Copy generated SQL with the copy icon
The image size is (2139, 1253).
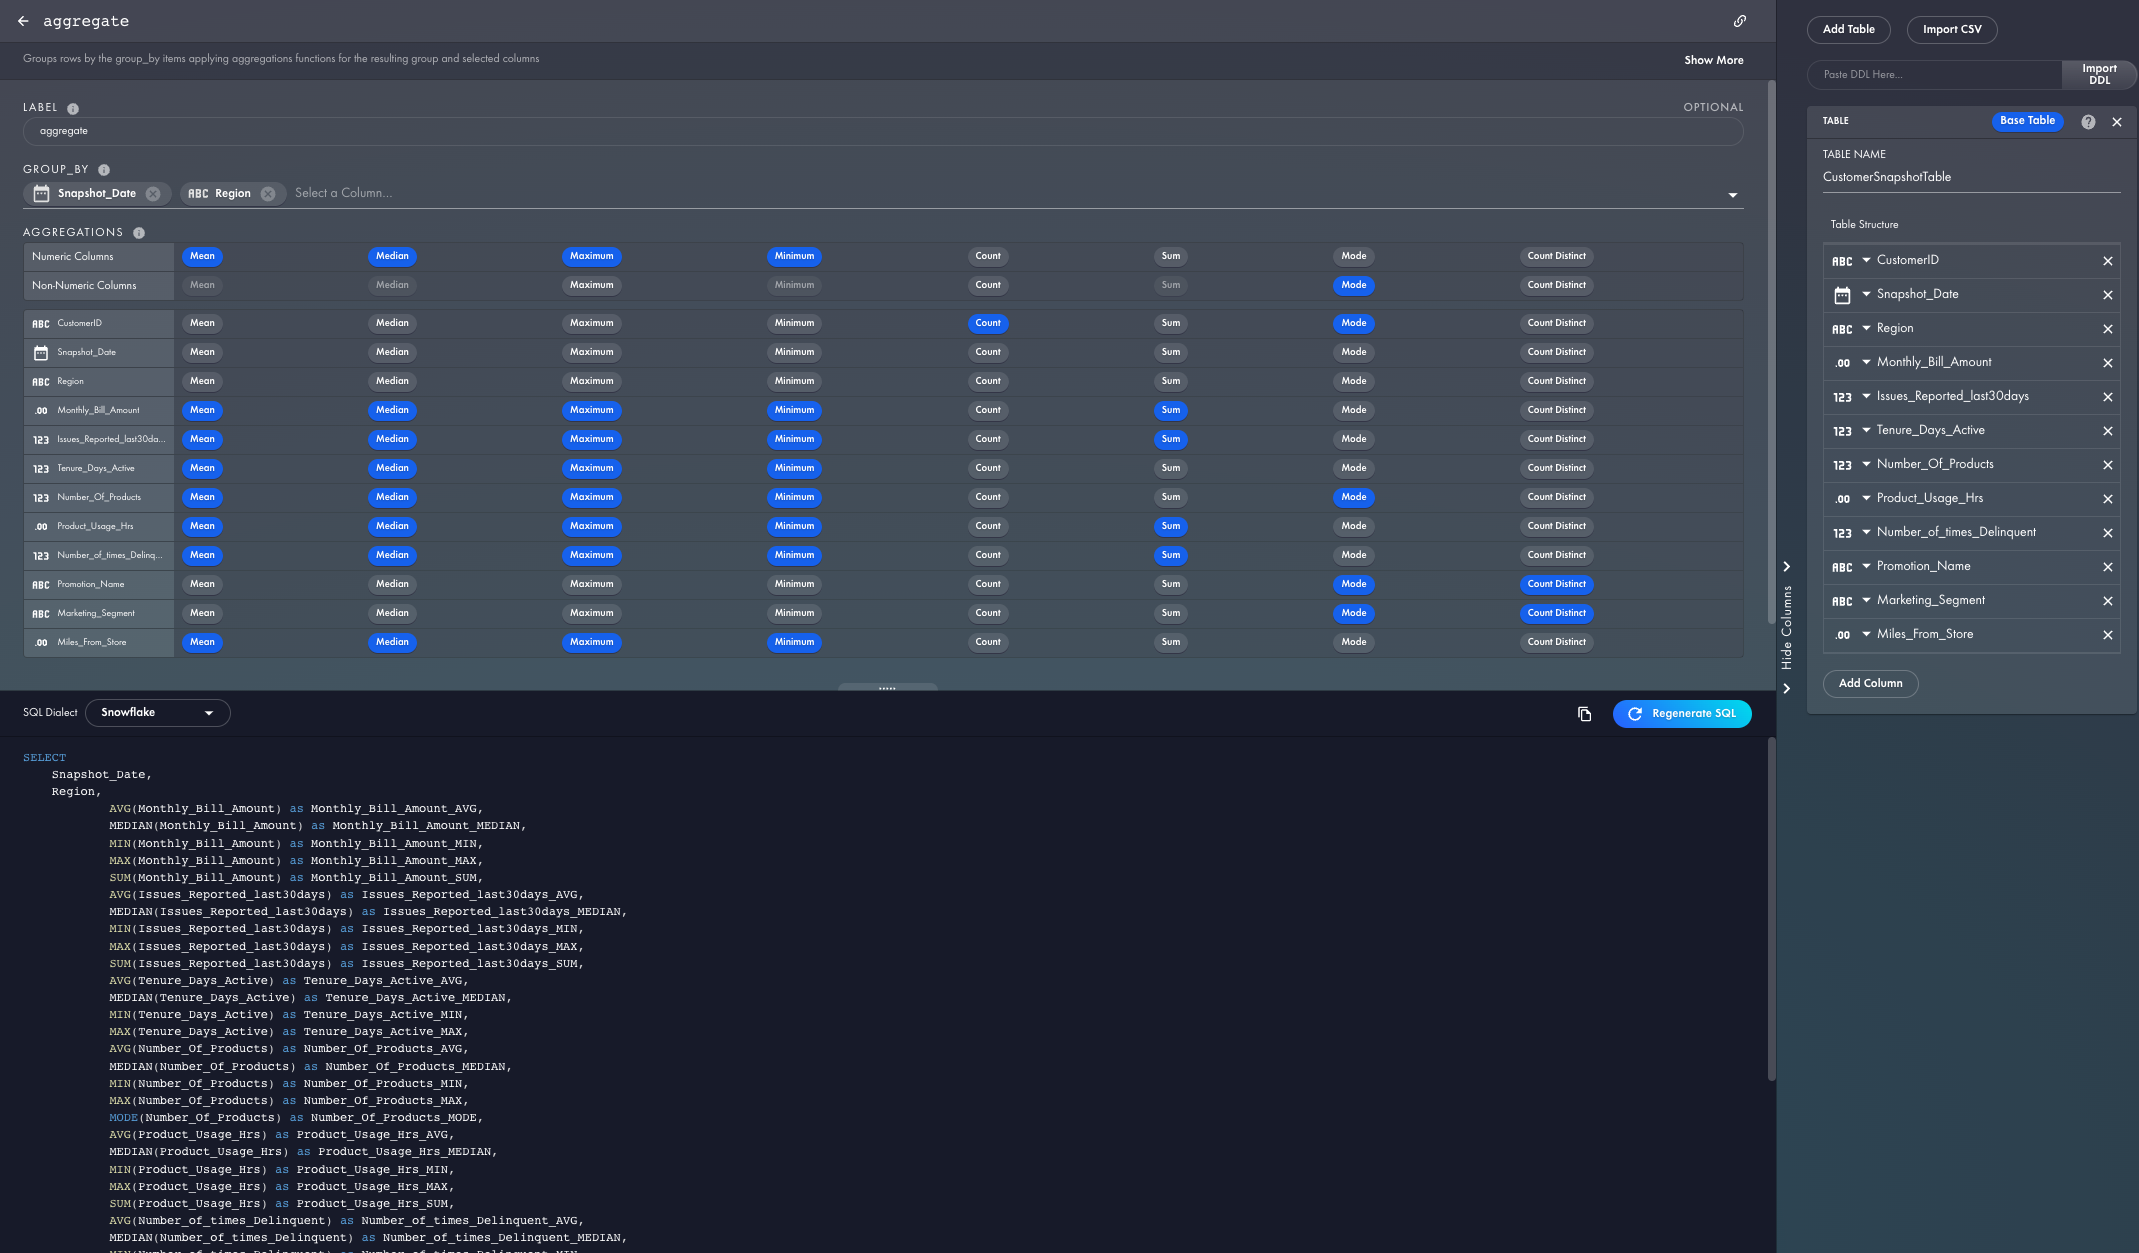pos(1584,713)
